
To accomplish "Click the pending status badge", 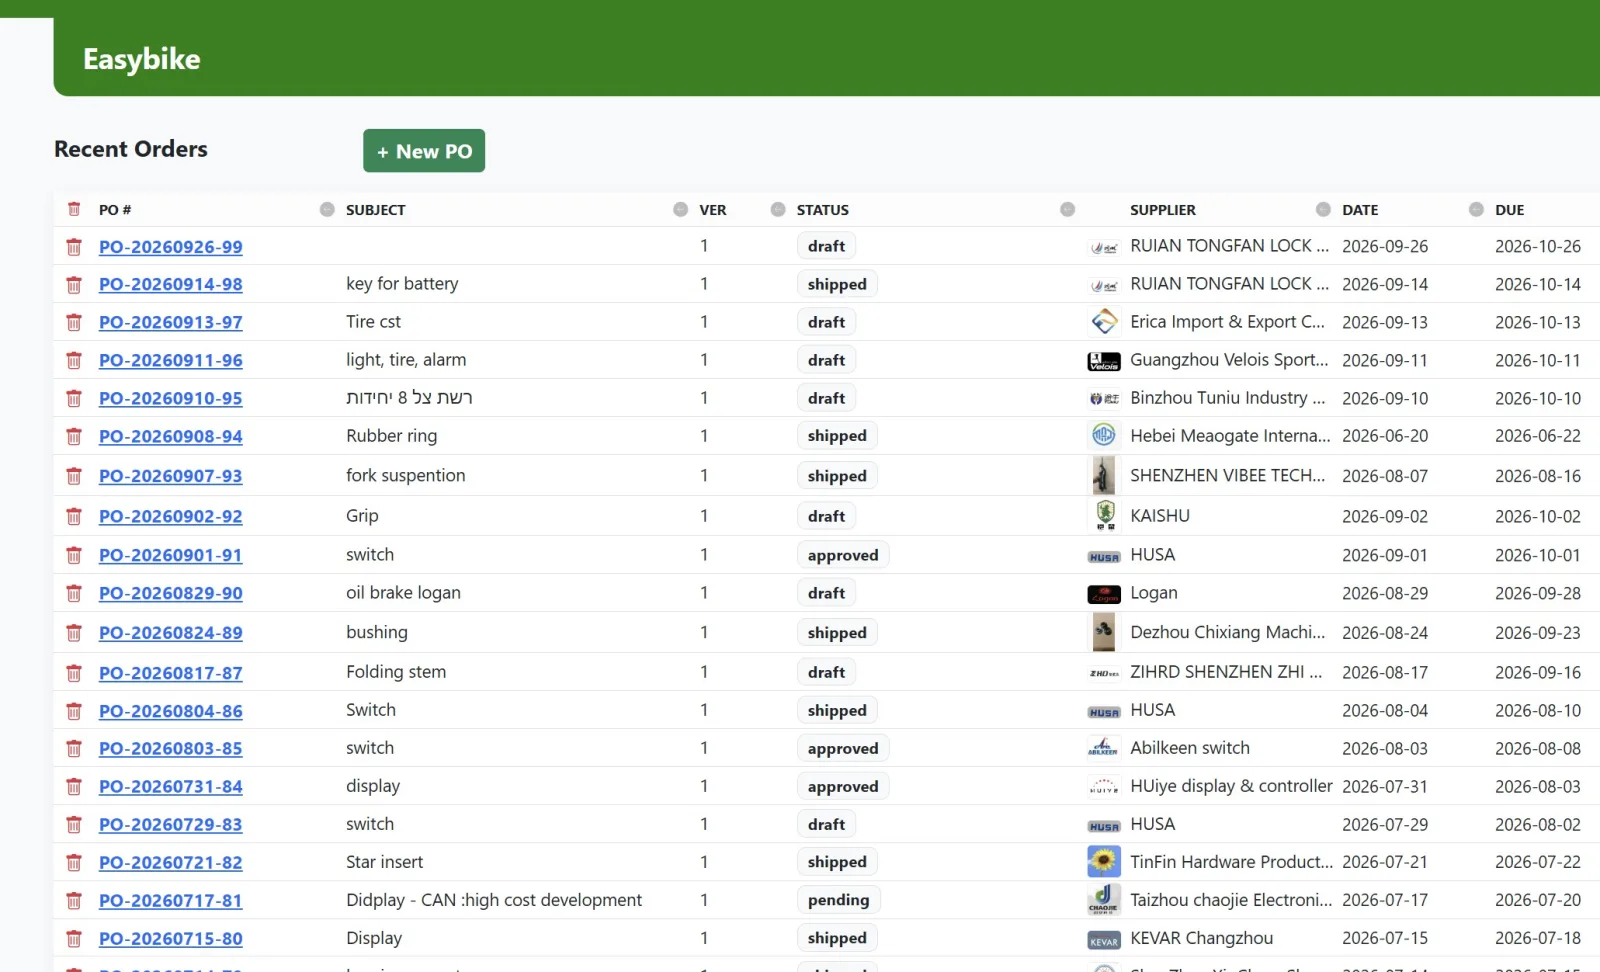I will click(839, 900).
